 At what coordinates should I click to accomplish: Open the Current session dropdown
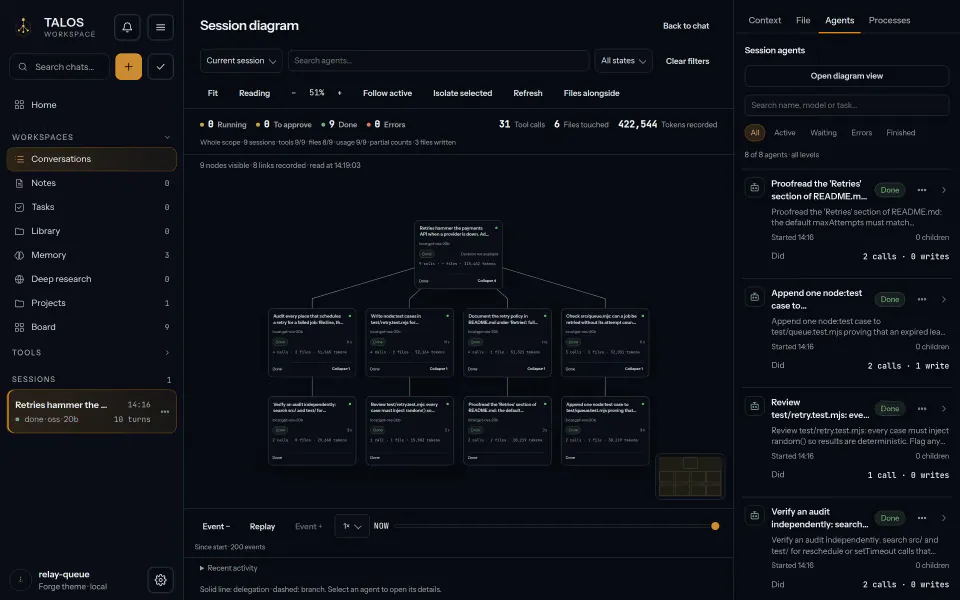(241, 61)
